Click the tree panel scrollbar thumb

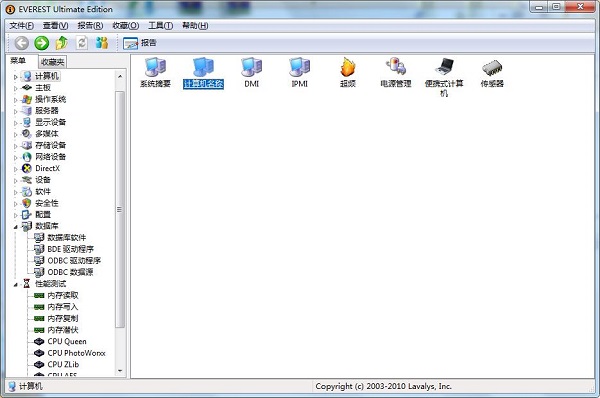pyautogui.click(x=120, y=209)
